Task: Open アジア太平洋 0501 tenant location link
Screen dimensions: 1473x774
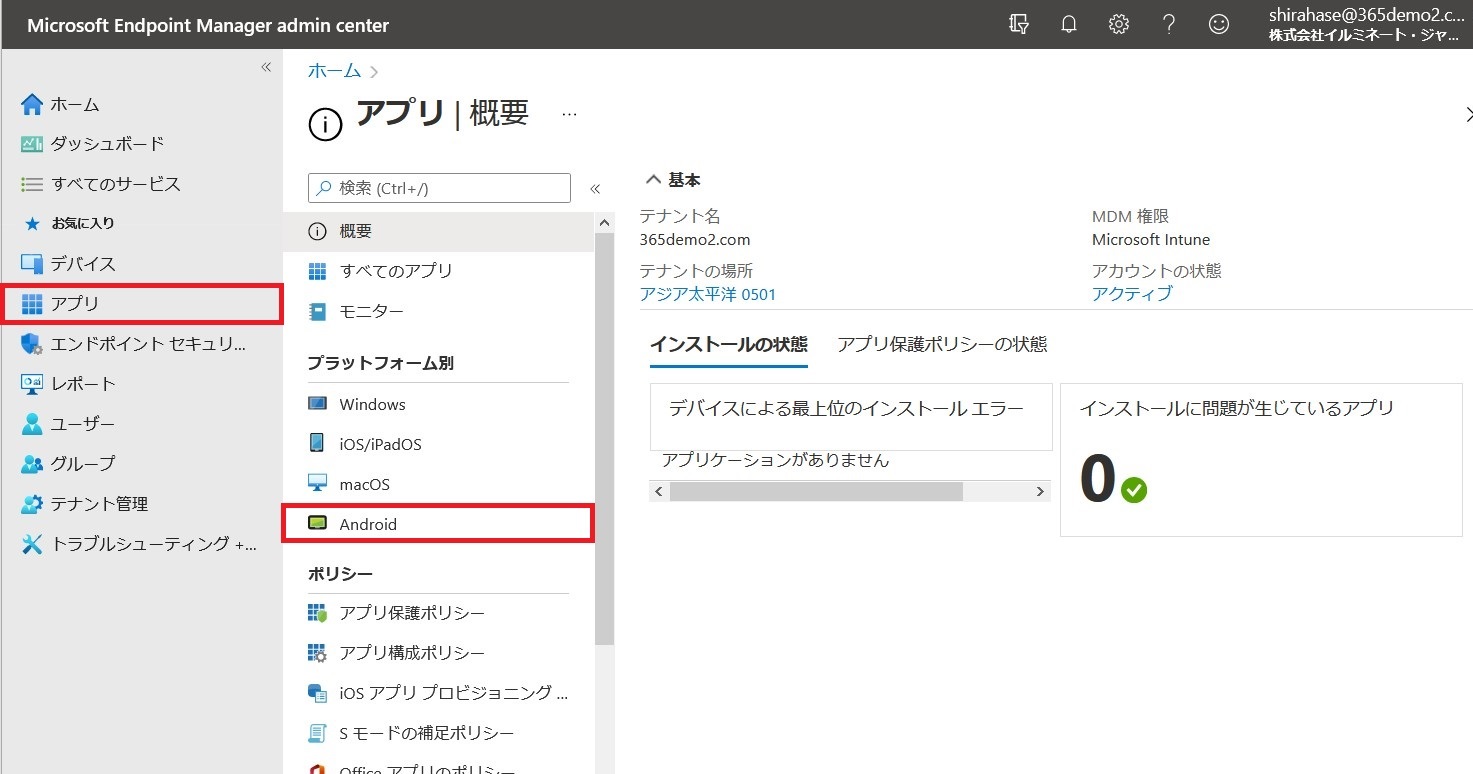Action: coord(708,294)
